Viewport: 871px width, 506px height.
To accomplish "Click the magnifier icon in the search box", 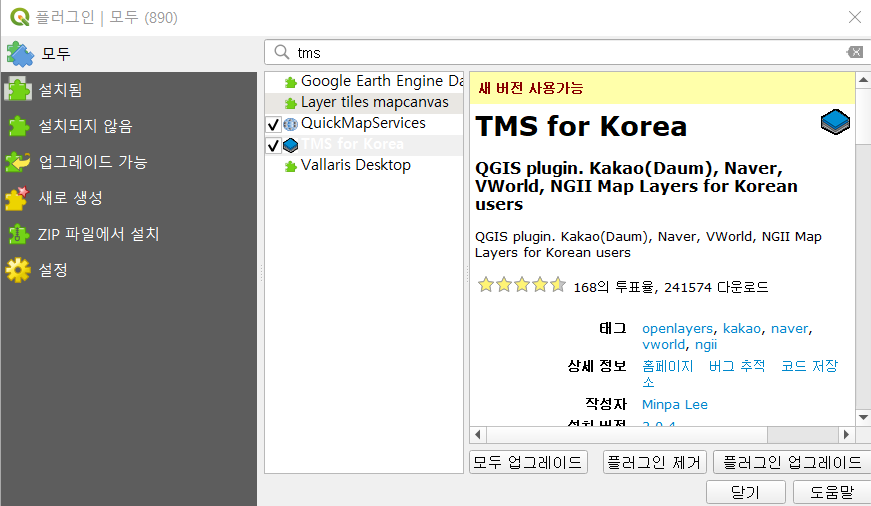I will pos(282,52).
